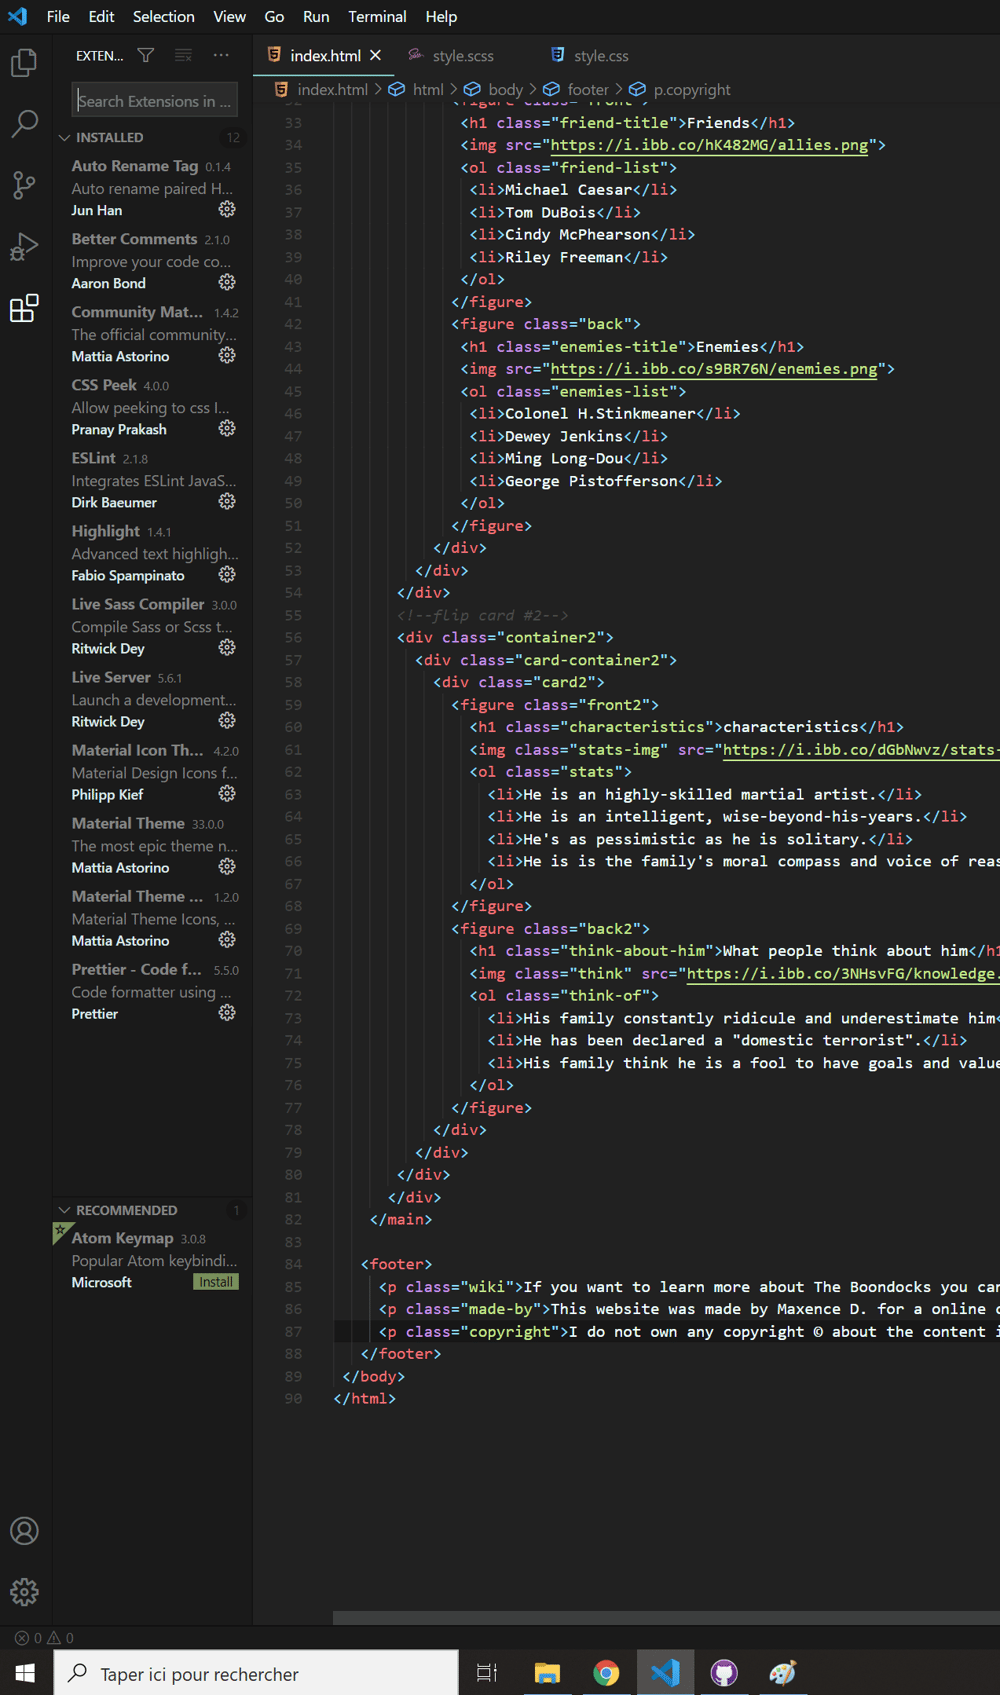Select the Atom Keymap recommended entry
Image resolution: width=1000 pixels, height=1695 pixels.
(x=152, y=1260)
